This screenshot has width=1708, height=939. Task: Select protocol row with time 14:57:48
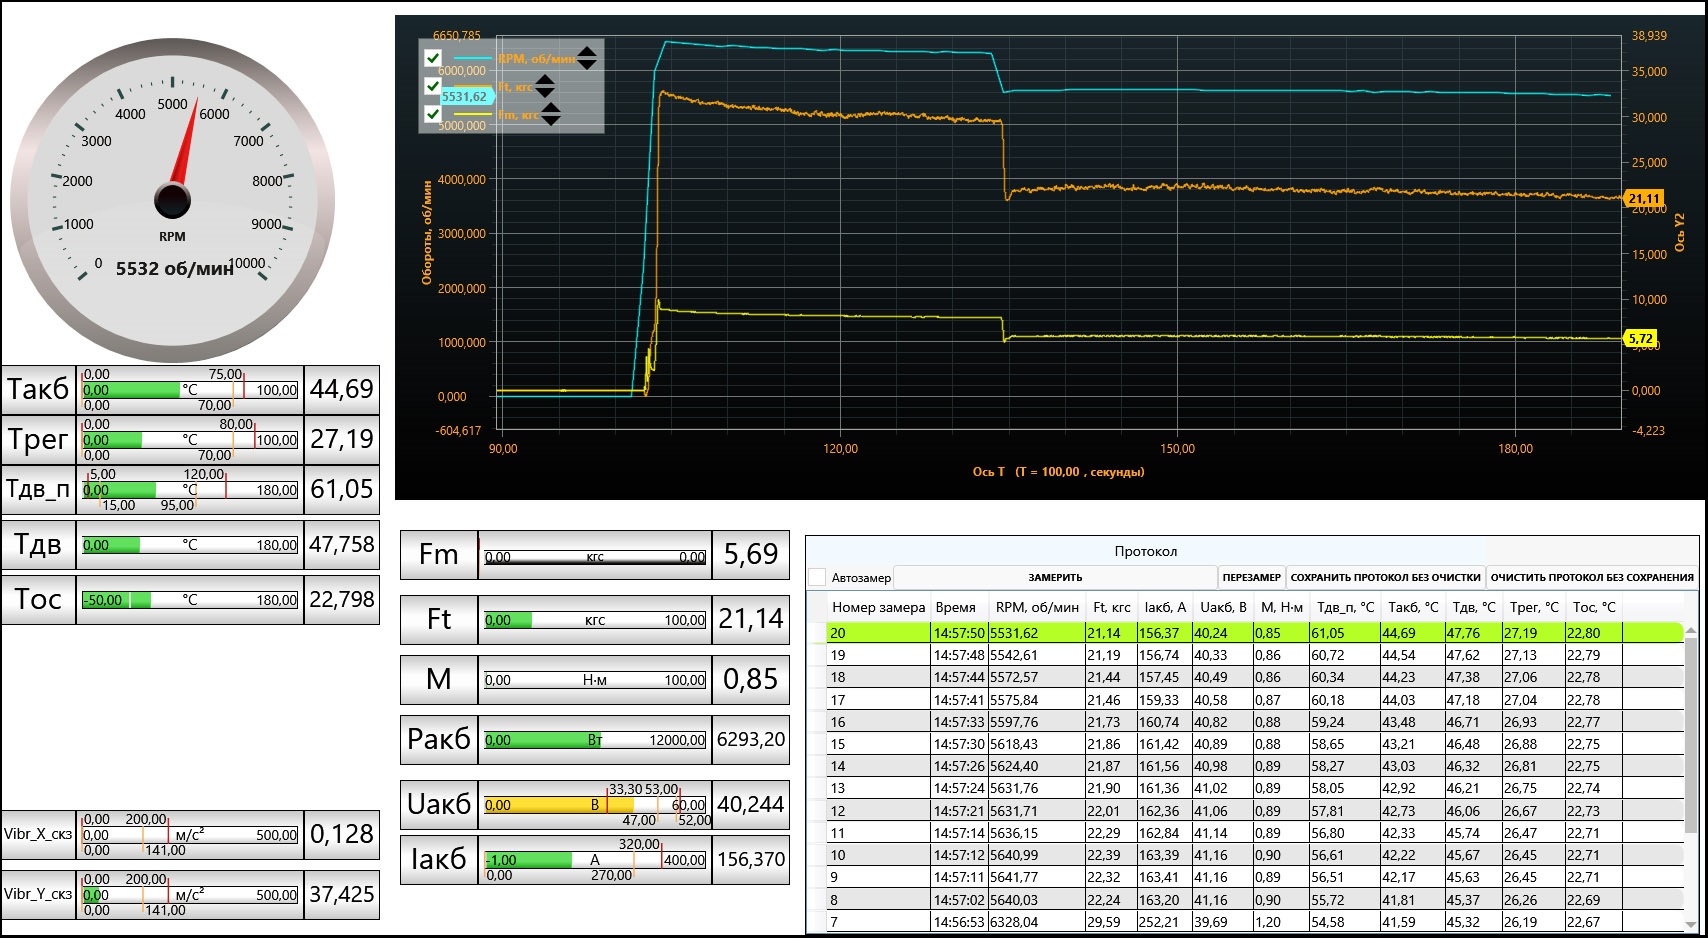tap(1255, 655)
